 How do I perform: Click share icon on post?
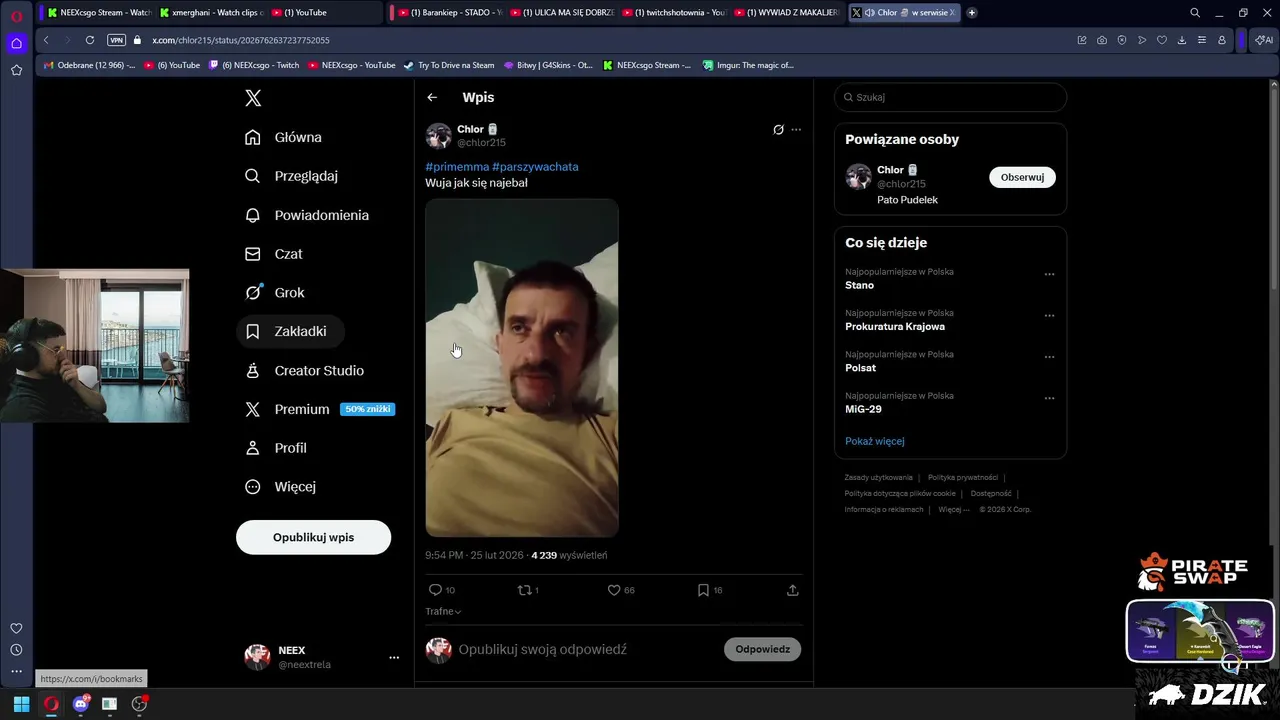[793, 590]
